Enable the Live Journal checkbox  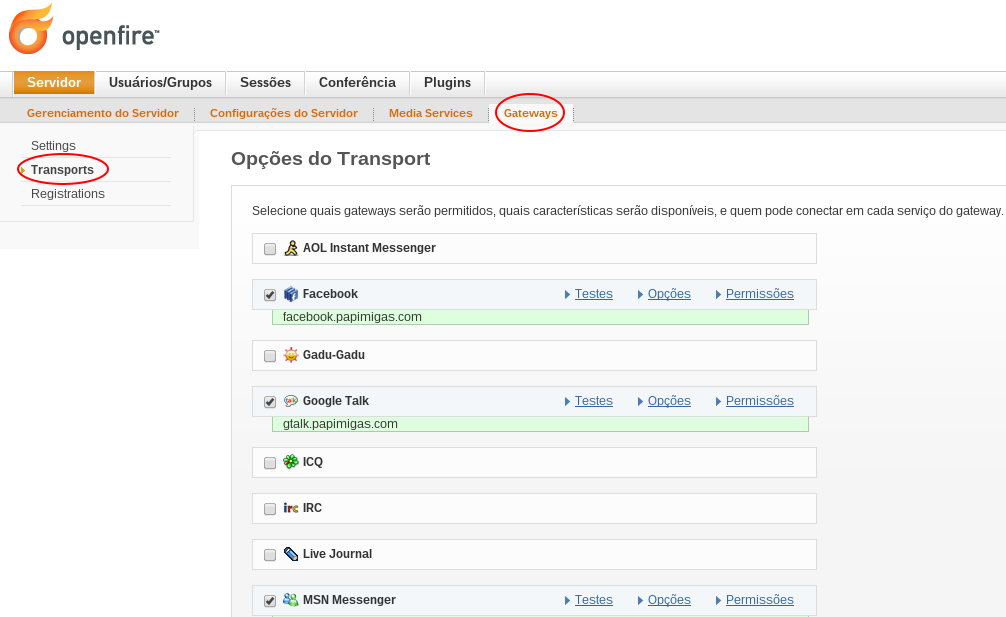coord(270,555)
